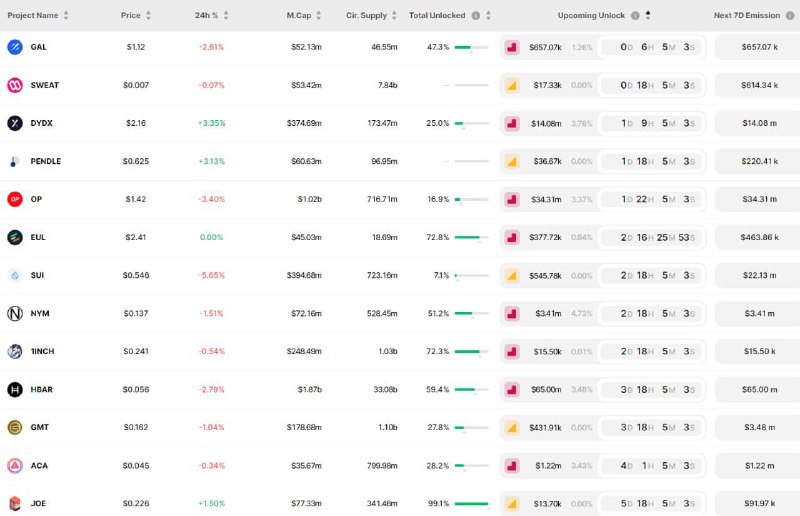The height and width of the screenshot is (516, 800).
Task: Click the yellow linear unlock icon in SUI row
Action: (x=512, y=276)
